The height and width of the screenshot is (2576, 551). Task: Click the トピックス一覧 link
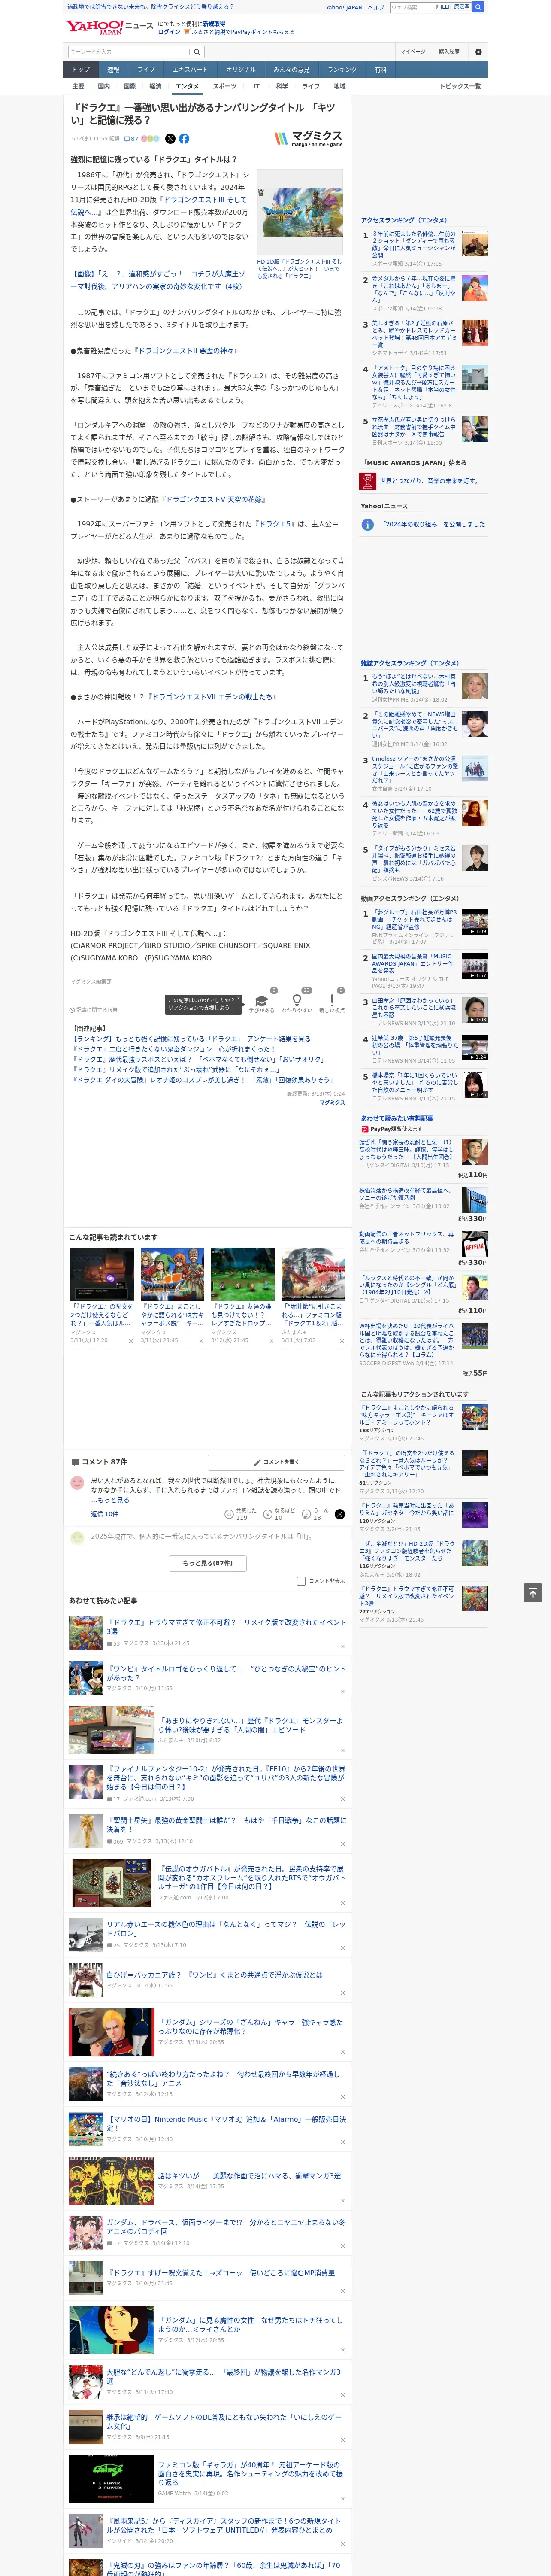click(x=460, y=86)
